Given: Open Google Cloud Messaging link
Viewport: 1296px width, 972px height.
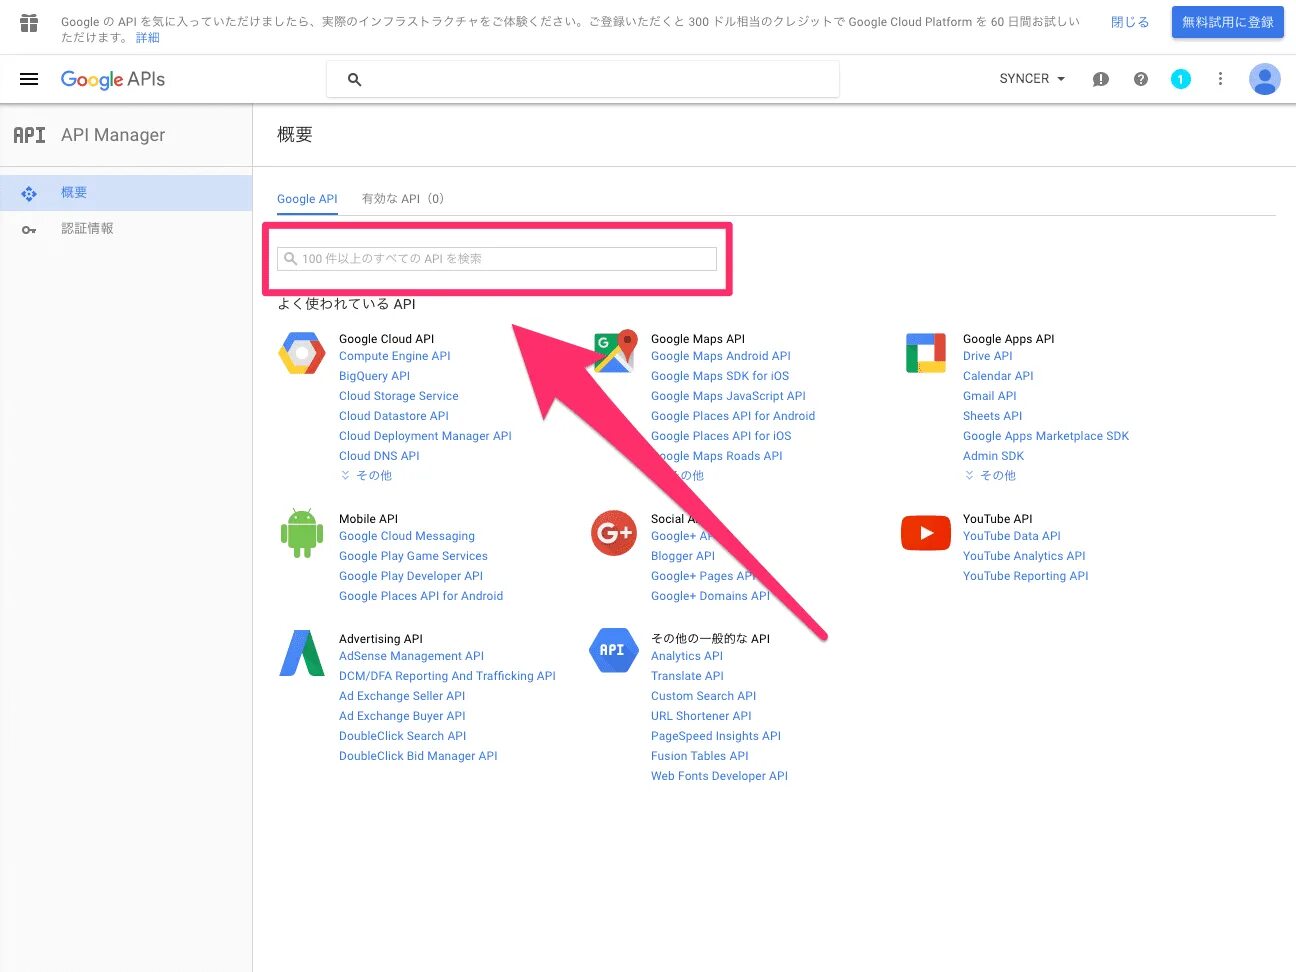Looking at the screenshot, I should (x=407, y=536).
